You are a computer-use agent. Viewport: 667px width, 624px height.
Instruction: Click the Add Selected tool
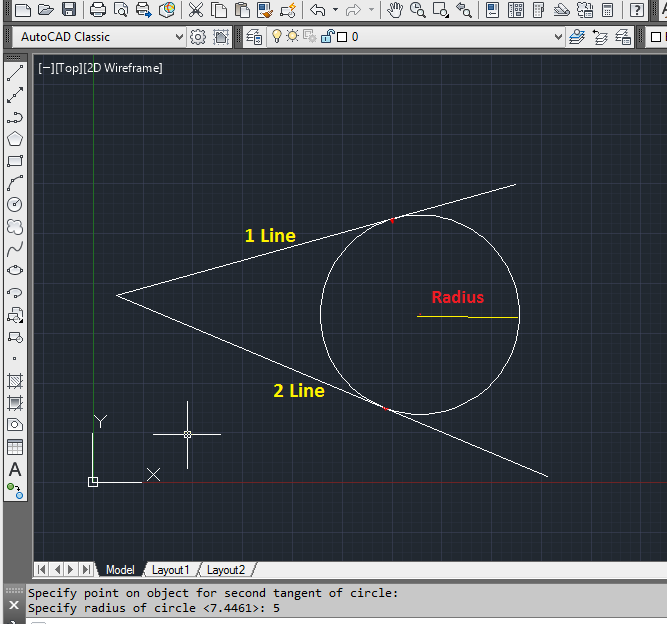pyautogui.click(x=15, y=491)
